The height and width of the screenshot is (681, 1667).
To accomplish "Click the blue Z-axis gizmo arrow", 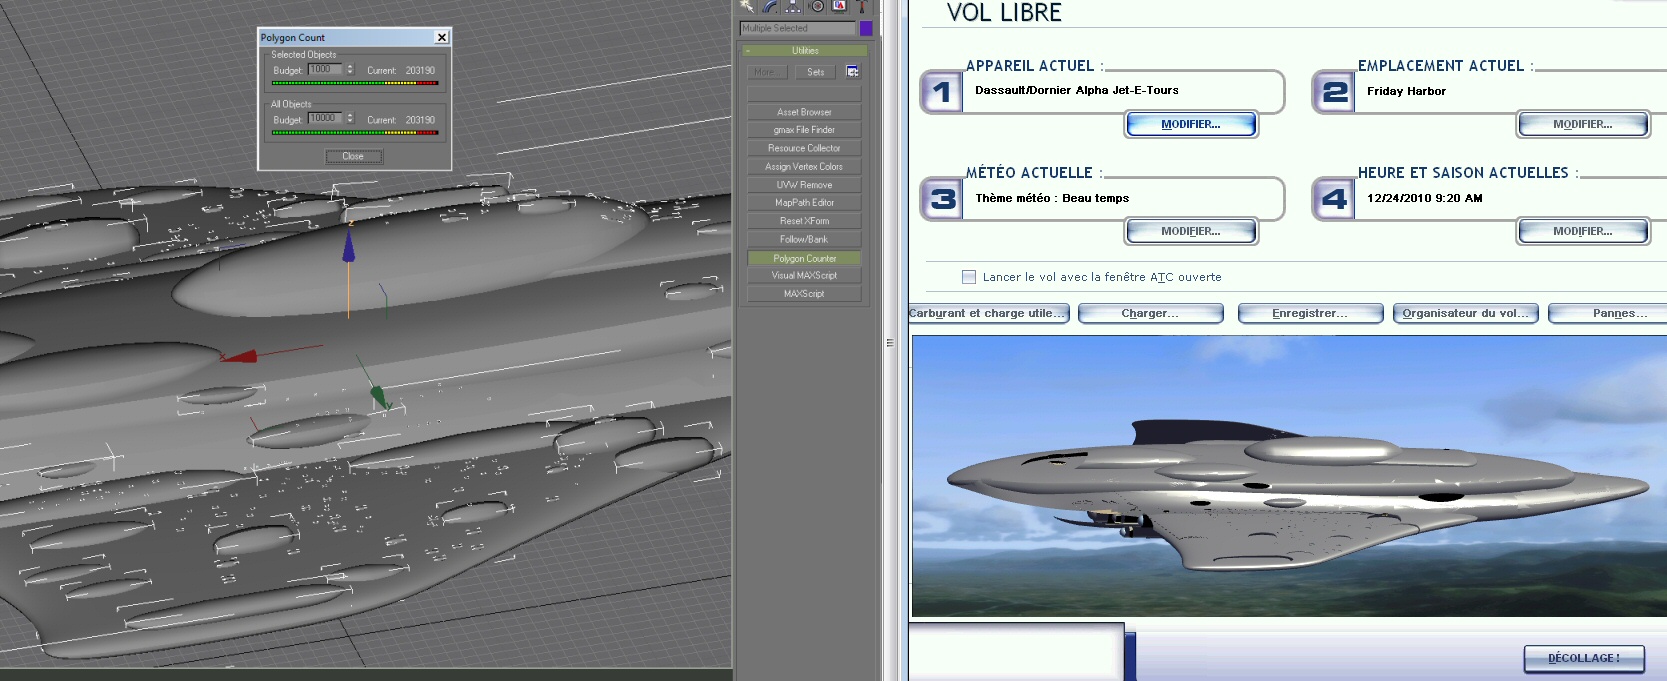I will (x=348, y=246).
